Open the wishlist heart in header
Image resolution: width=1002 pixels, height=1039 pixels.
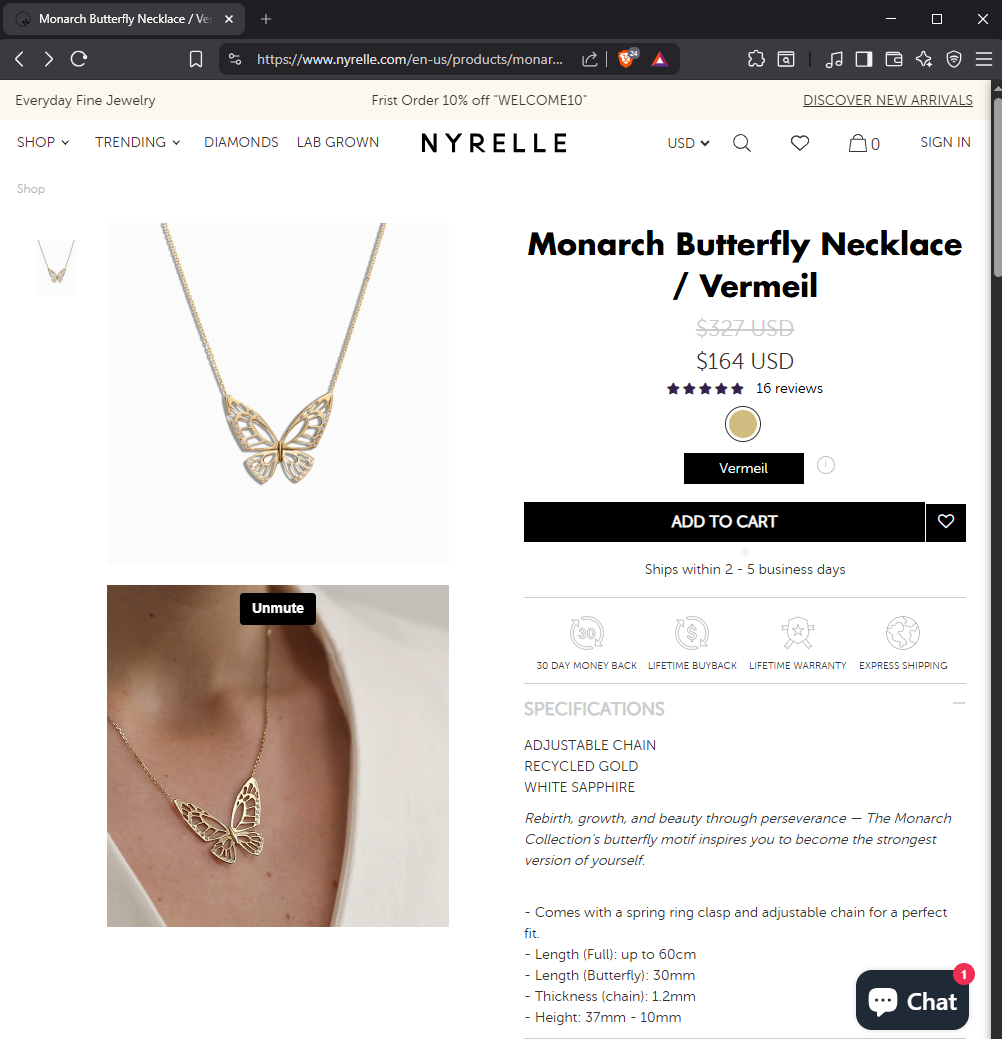point(800,143)
